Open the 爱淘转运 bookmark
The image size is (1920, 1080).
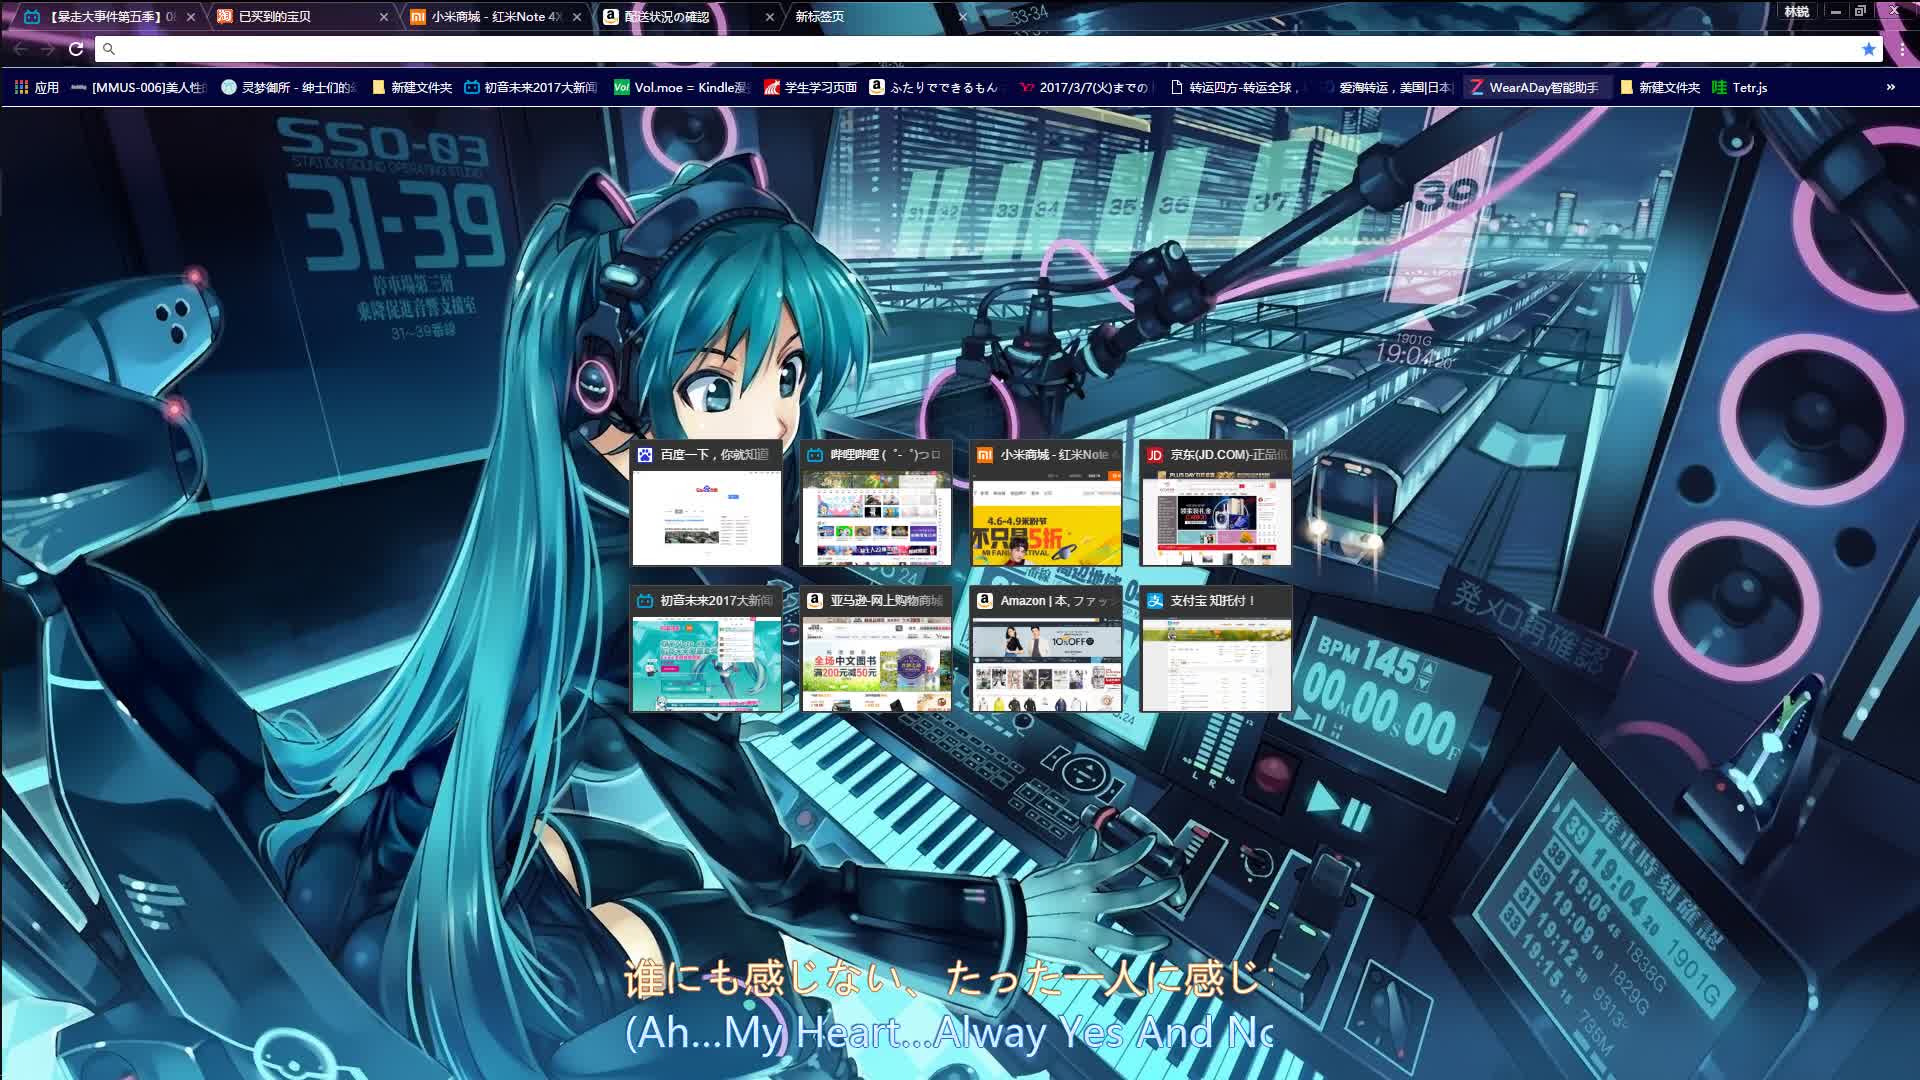coord(1386,87)
